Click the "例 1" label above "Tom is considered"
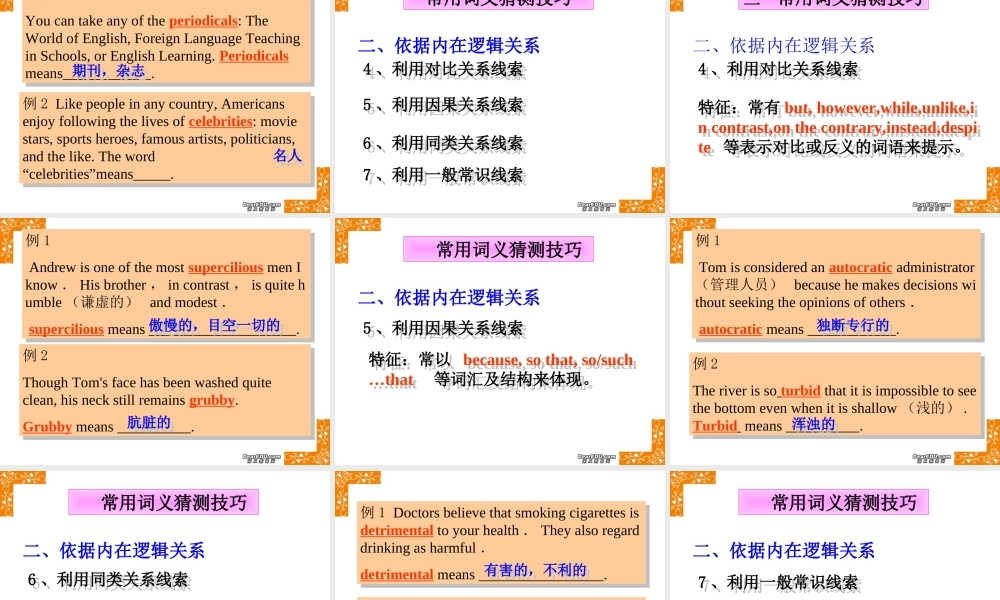 click(x=708, y=240)
